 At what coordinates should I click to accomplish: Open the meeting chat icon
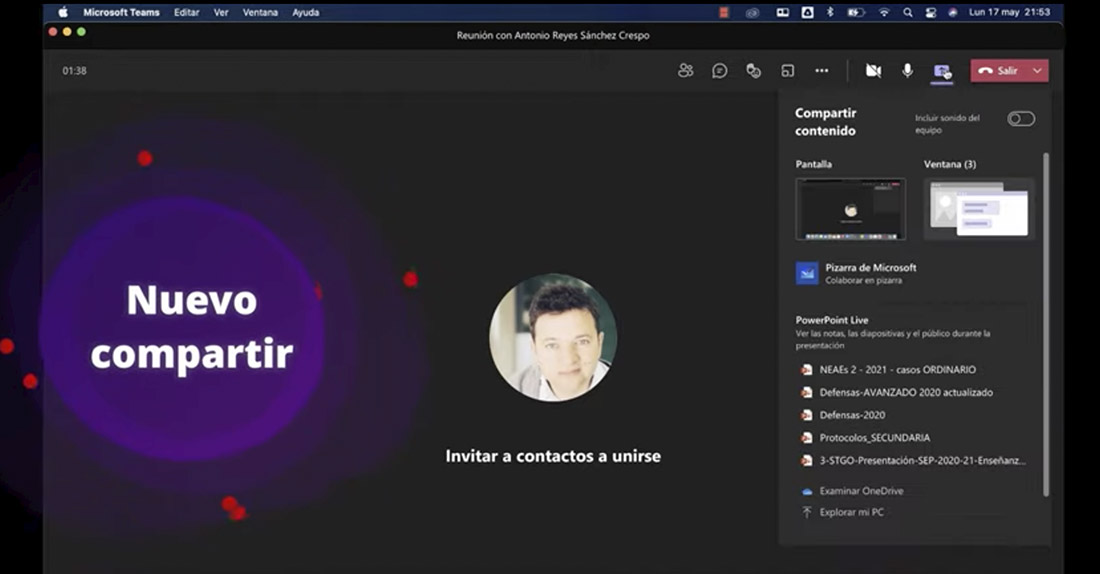719,71
